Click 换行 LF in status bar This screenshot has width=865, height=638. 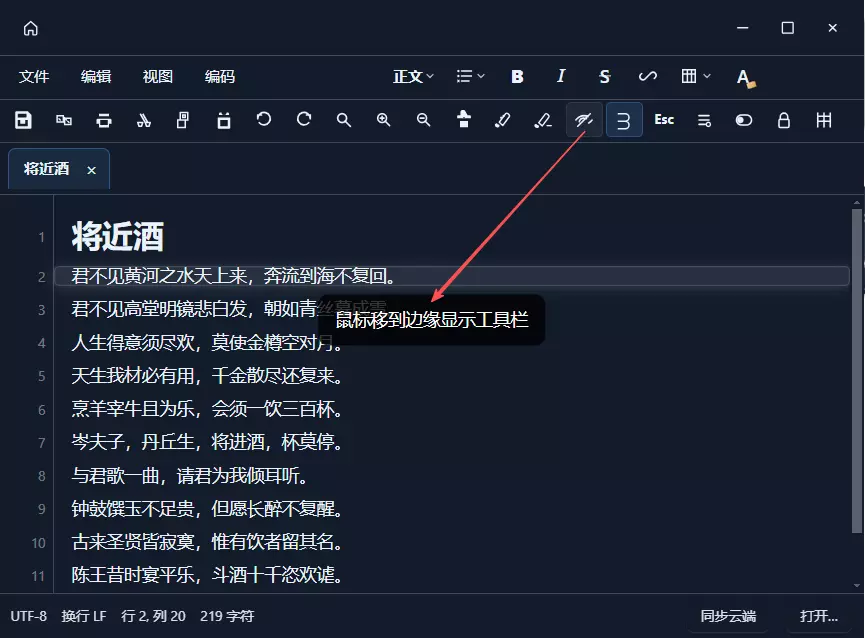point(84,616)
